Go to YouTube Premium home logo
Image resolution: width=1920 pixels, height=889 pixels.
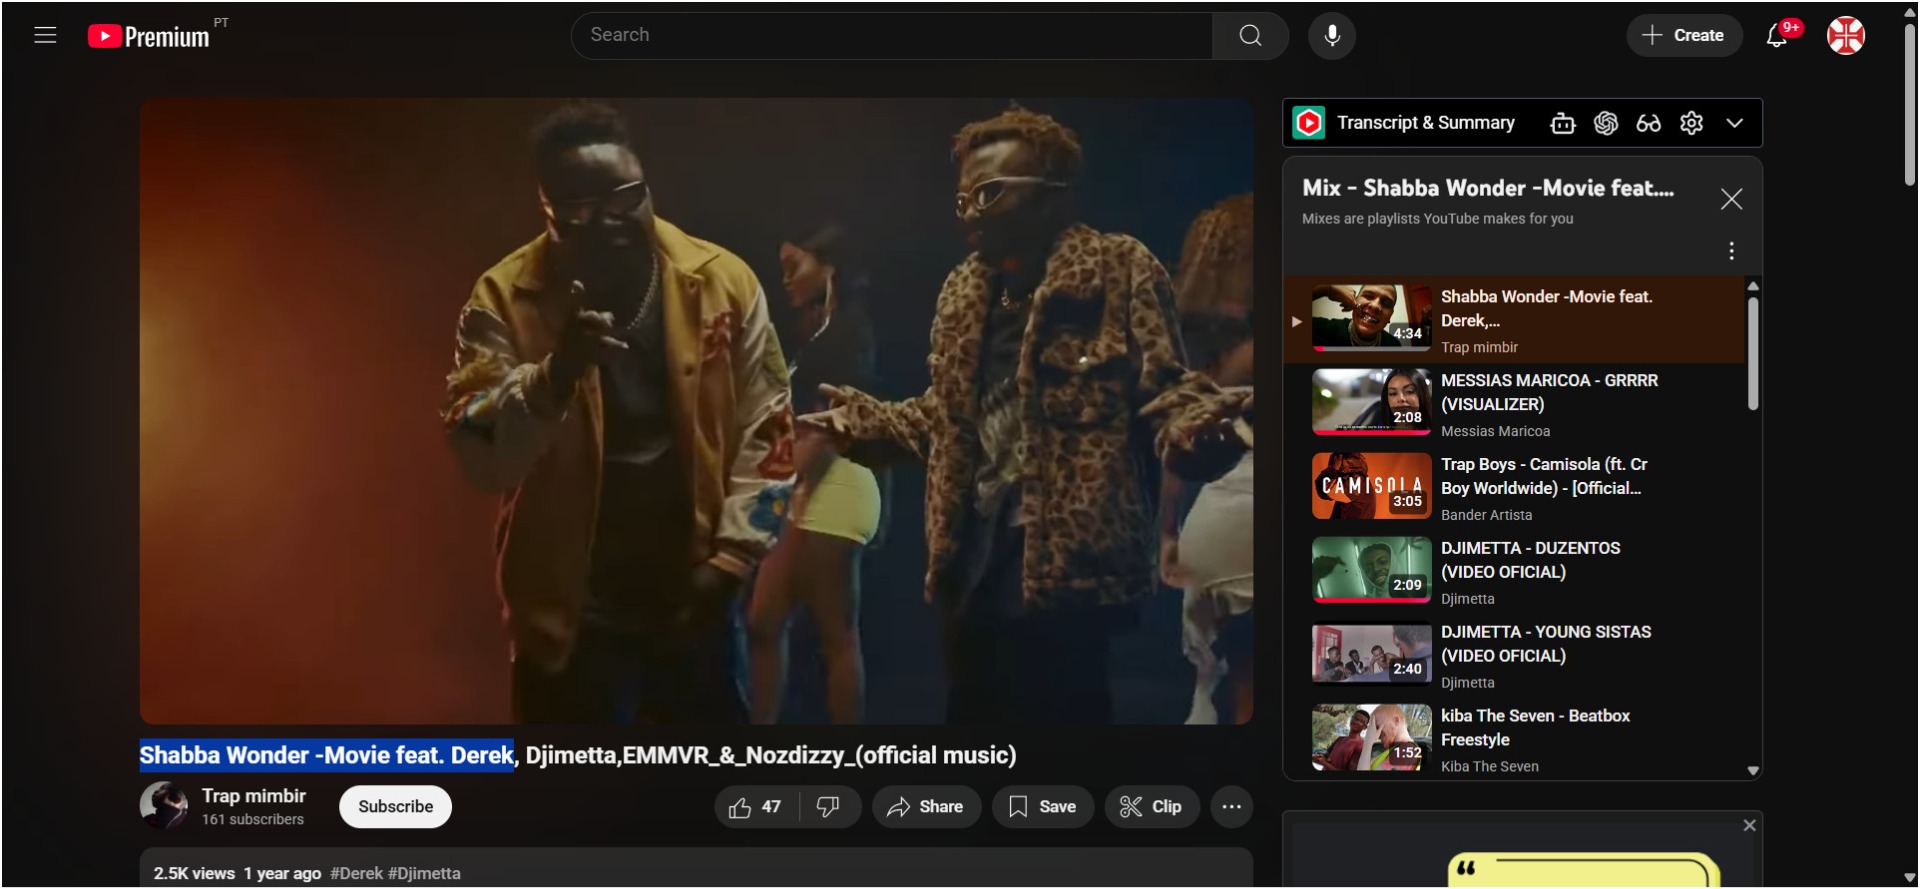pyautogui.click(x=149, y=36)
